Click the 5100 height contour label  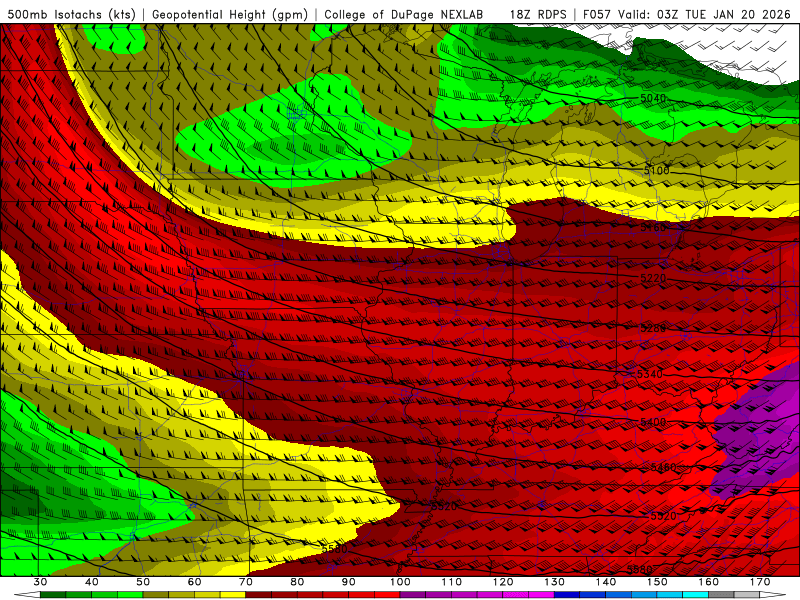click(x=657, y=170)
